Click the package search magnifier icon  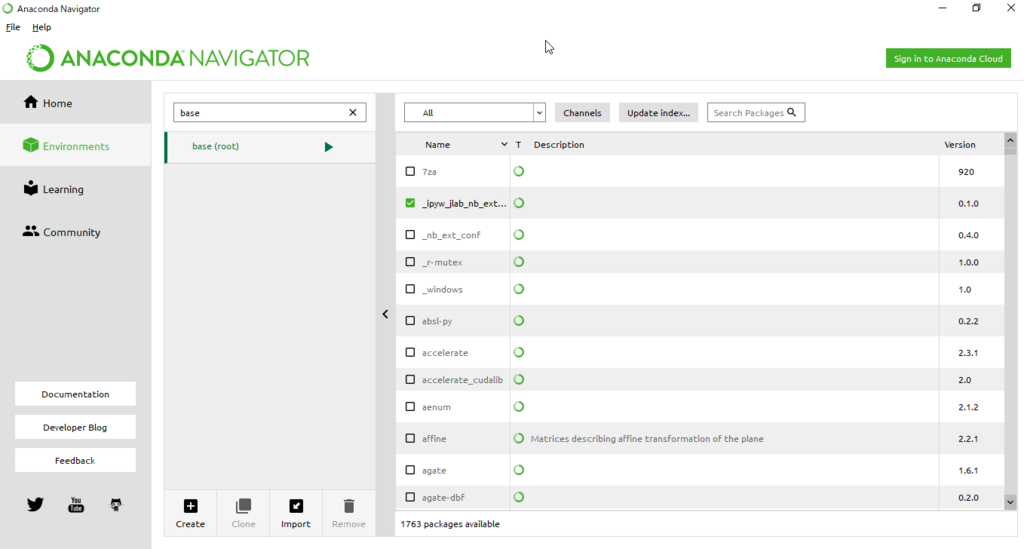point(792,112)
